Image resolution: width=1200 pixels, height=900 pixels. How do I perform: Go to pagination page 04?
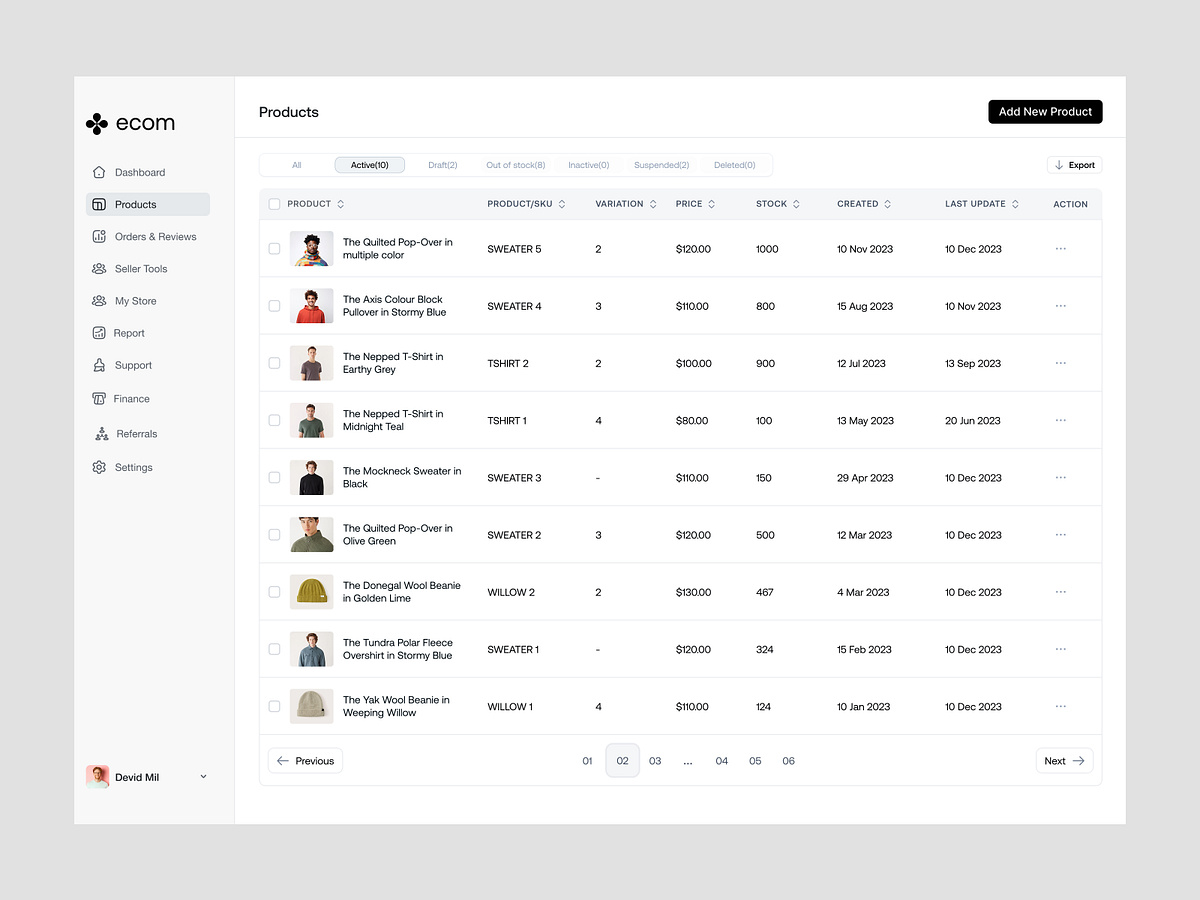(722, 760)
